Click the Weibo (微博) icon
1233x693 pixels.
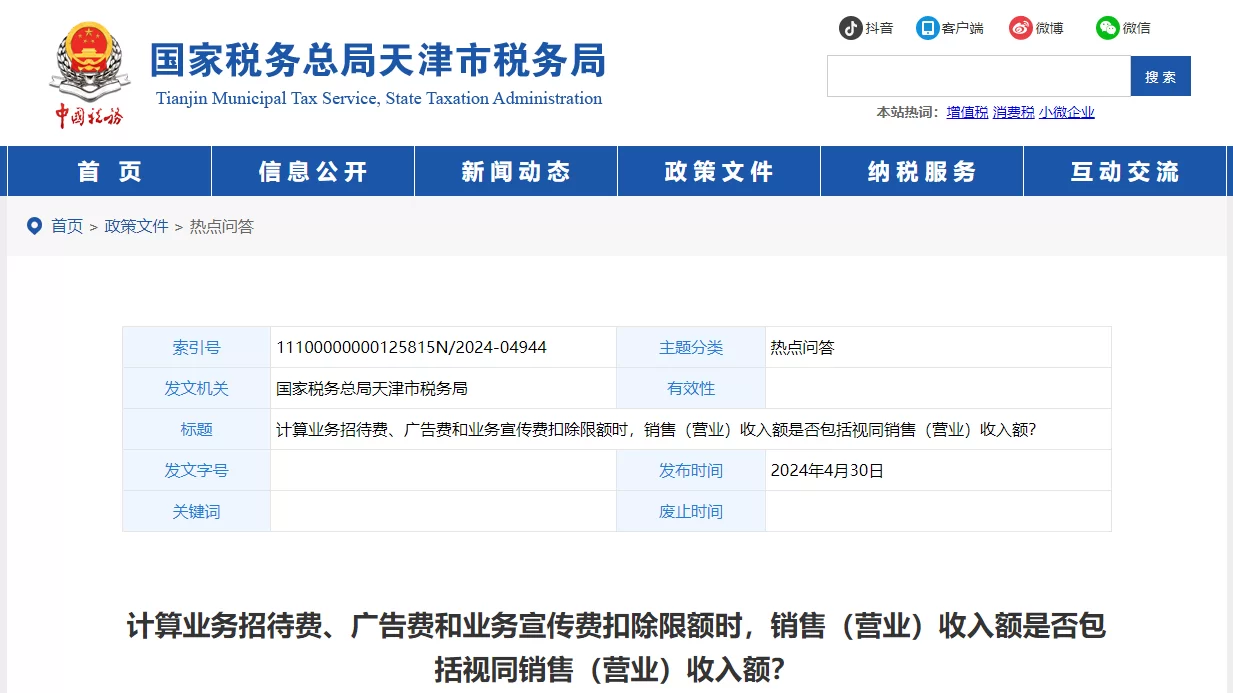1020,28
